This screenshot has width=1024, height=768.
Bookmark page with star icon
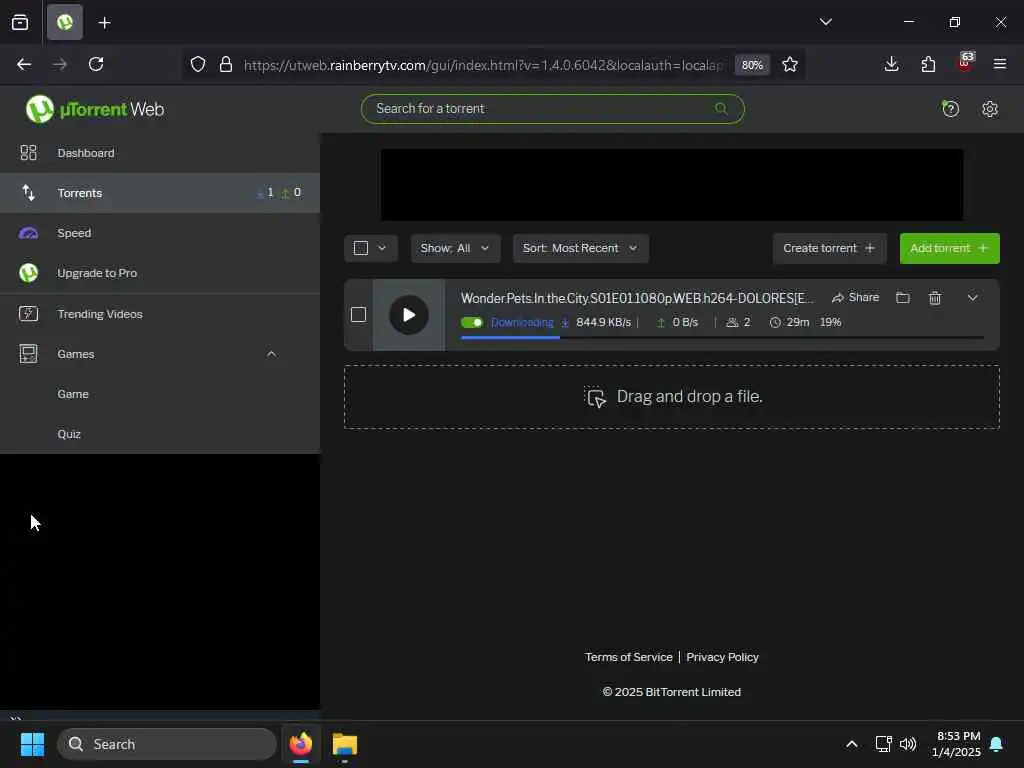point(790,64)
